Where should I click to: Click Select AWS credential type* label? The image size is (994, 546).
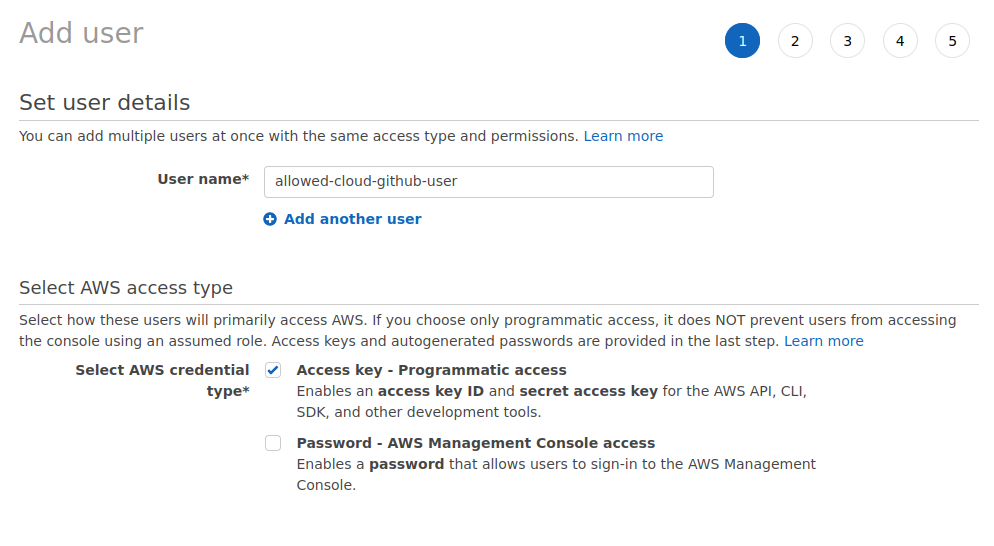click(163, 380)
